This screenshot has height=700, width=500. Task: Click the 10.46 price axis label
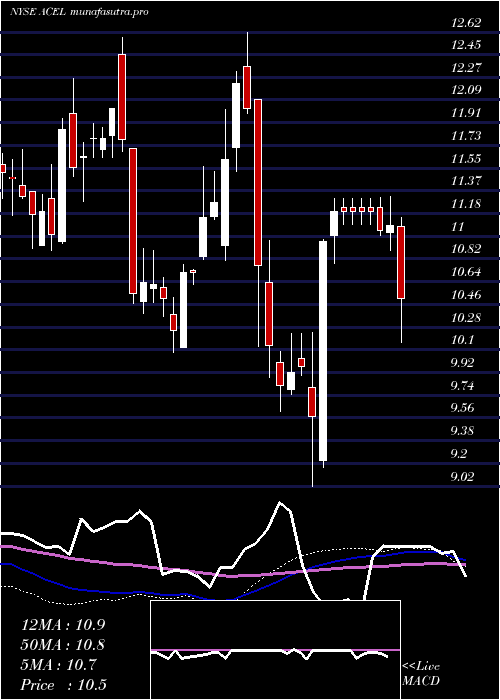[466, 295]
